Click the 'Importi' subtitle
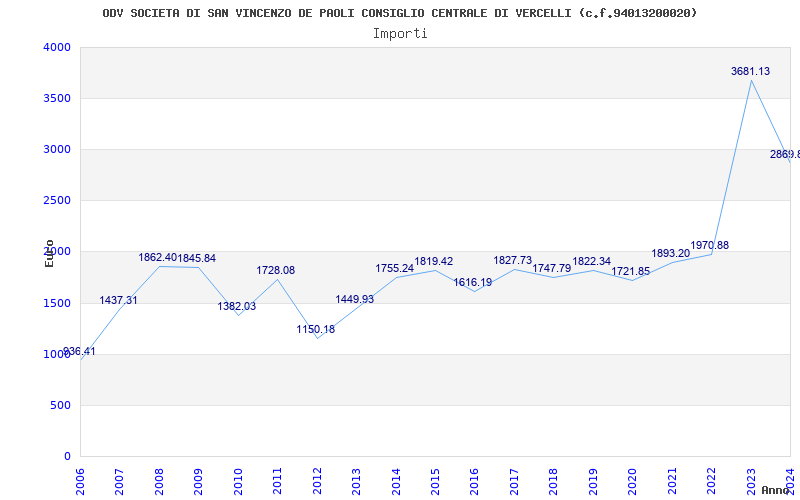 [400, 34]
